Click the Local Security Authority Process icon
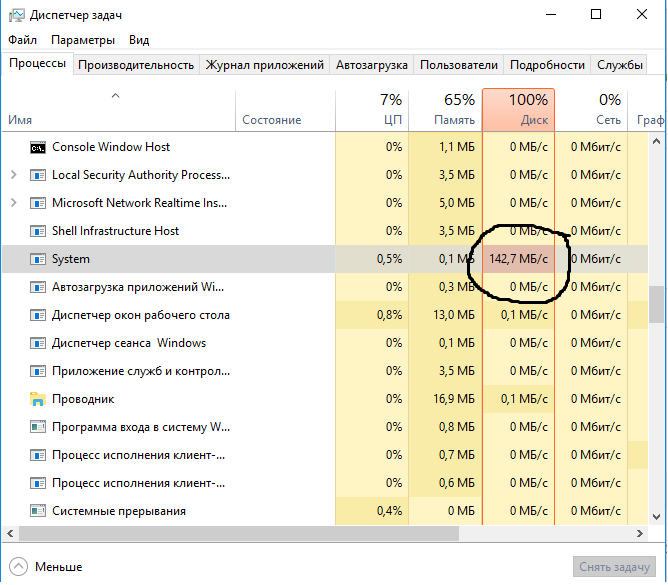The image size is (668, 585). point(38,175)
